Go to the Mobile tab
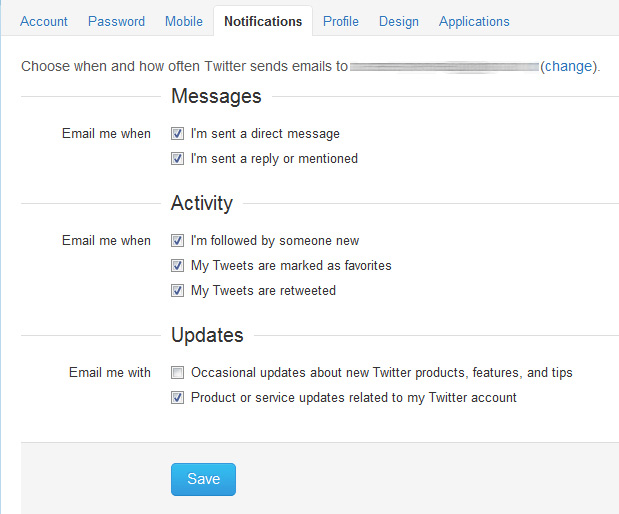 [184, 21]
